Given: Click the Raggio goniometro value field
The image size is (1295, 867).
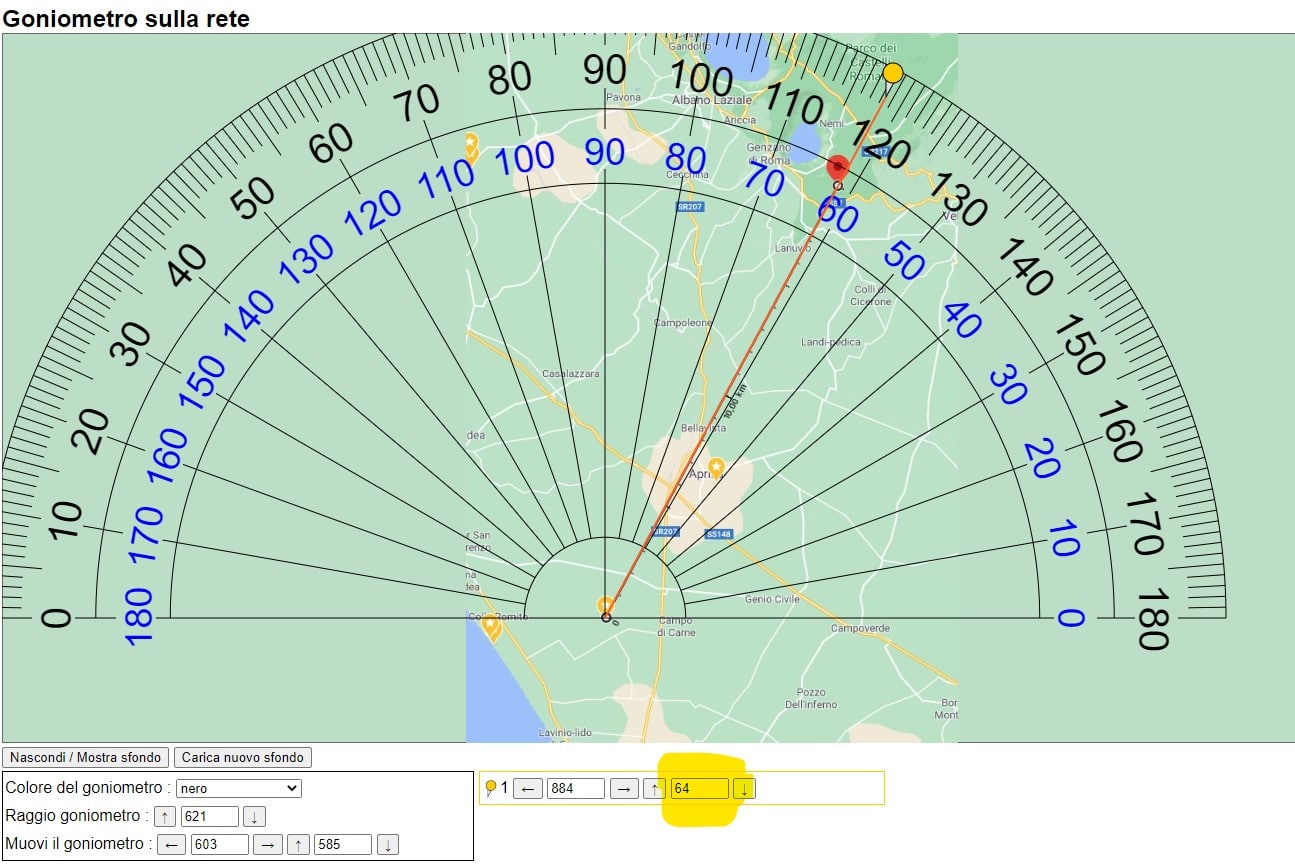Looking at the screenshot, I should [209, 816].
